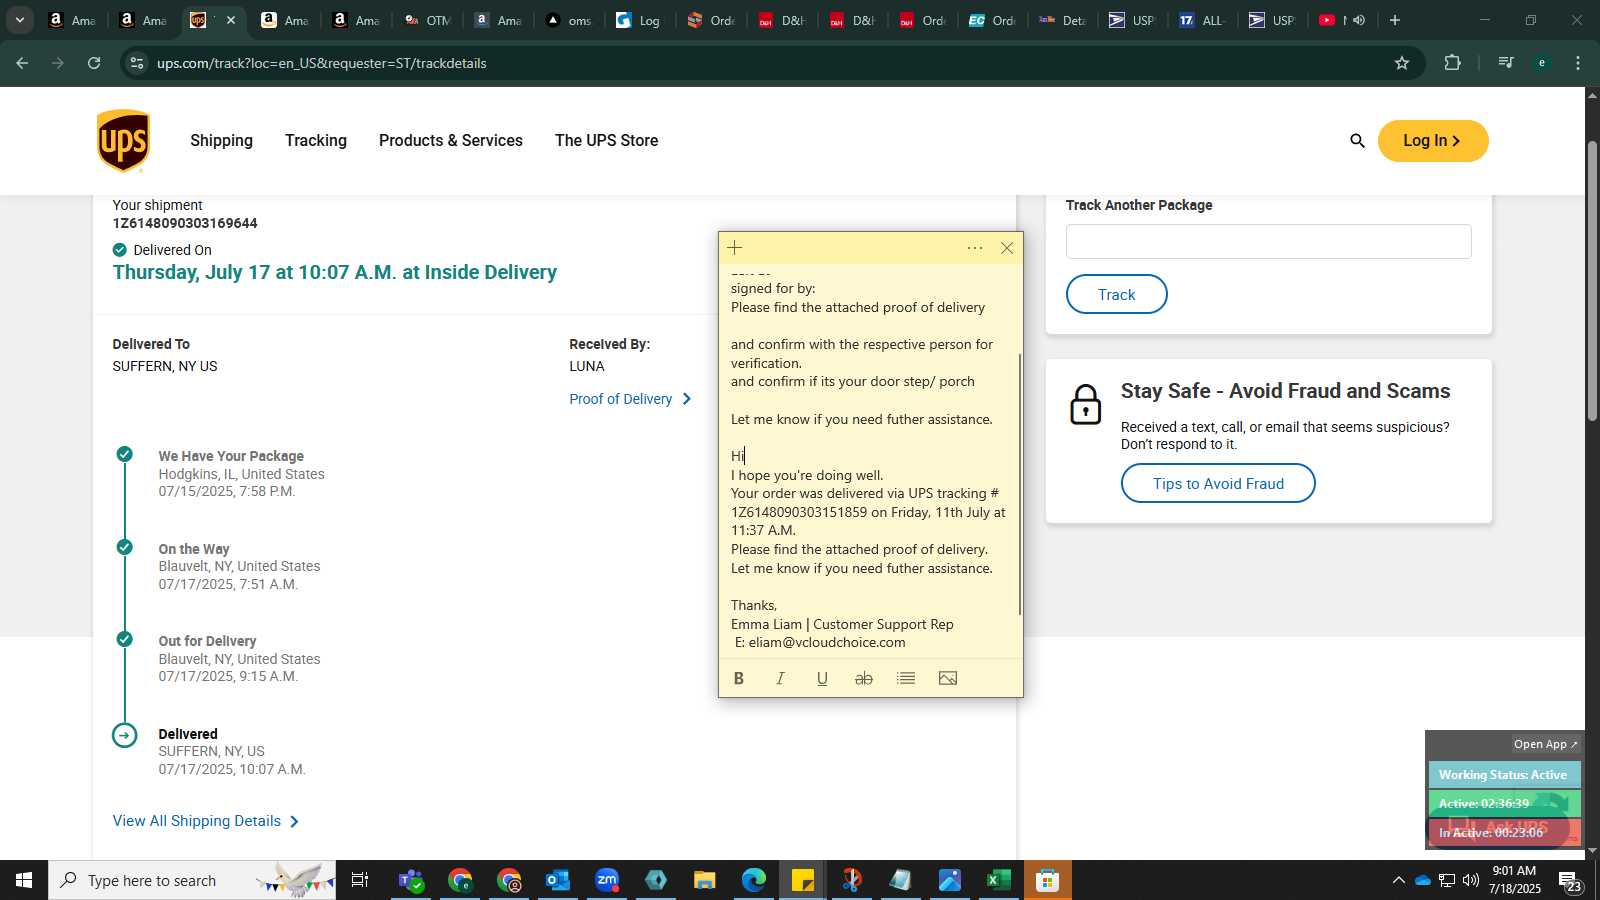Open File Explorer from the taskbar

pyautogui.click(x=705, y=880)
